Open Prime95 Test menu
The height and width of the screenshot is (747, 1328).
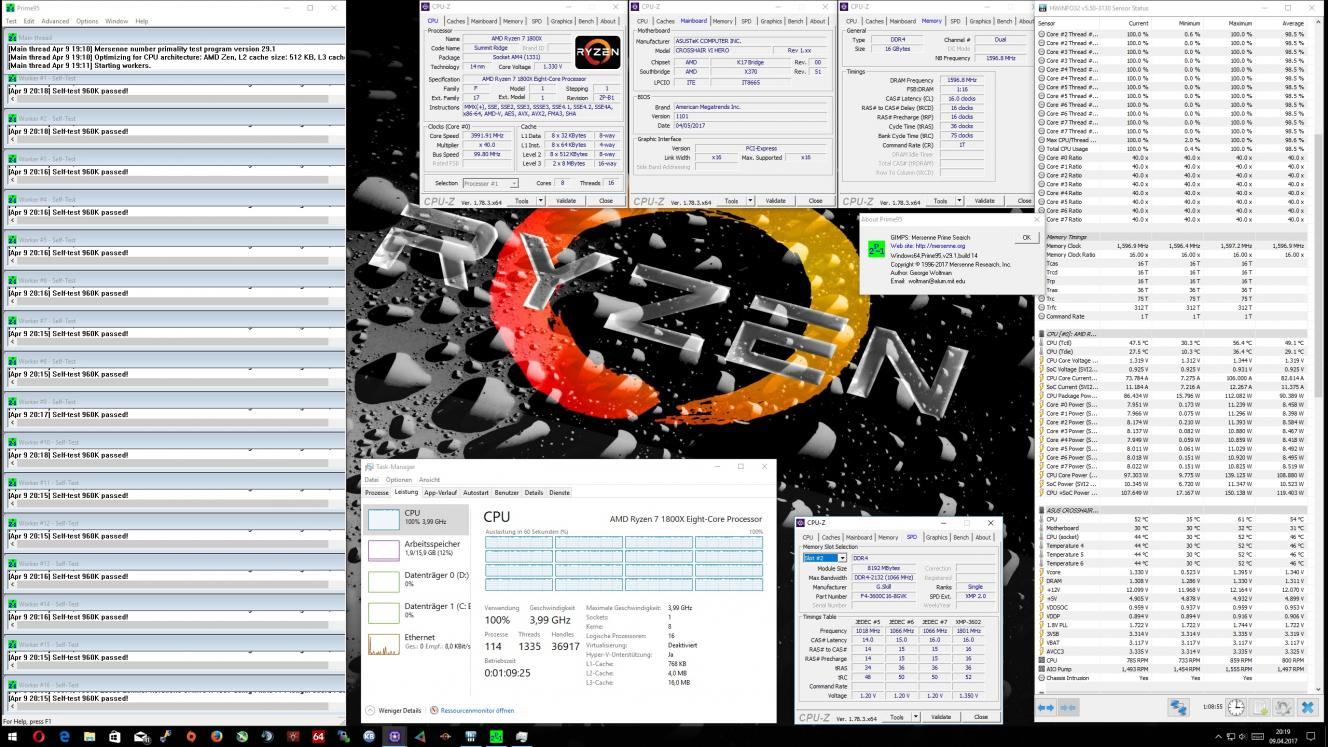[11, 21]
